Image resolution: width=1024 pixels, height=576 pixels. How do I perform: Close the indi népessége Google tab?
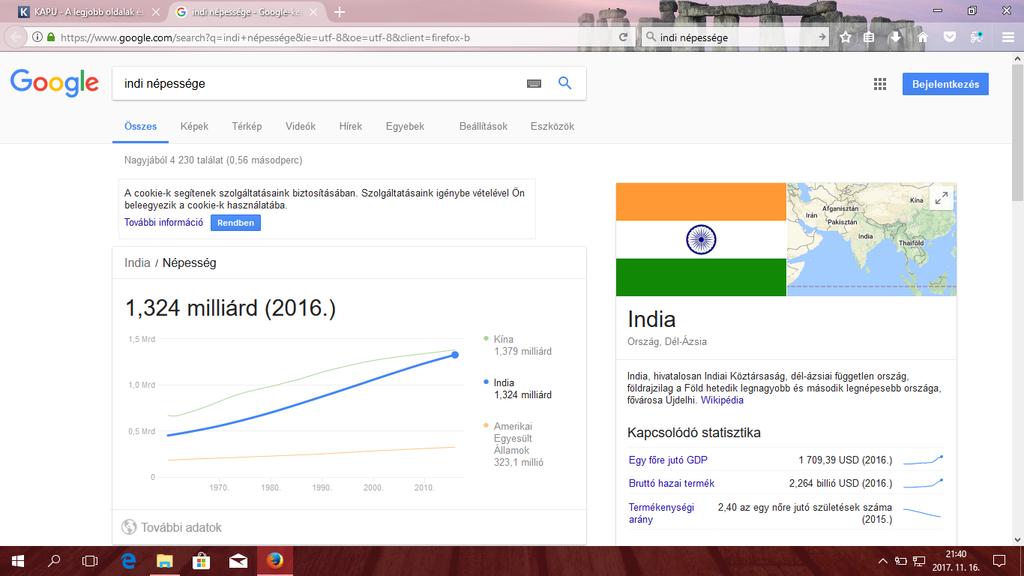313,12
